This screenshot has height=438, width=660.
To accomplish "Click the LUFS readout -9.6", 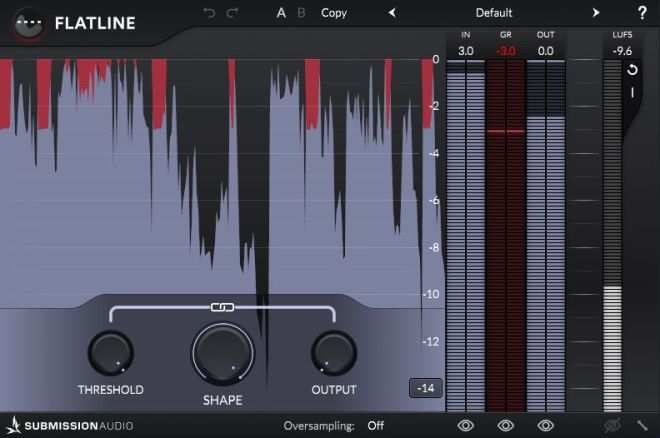I will (x=622, y=51).
